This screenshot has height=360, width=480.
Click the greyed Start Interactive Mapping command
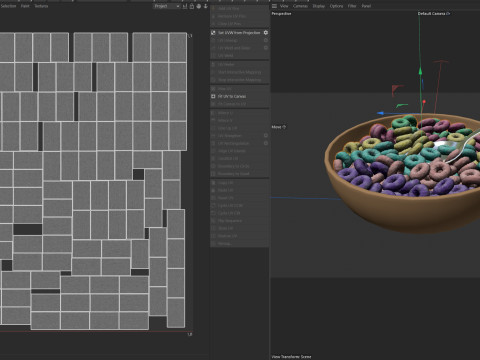coord(239,72)
